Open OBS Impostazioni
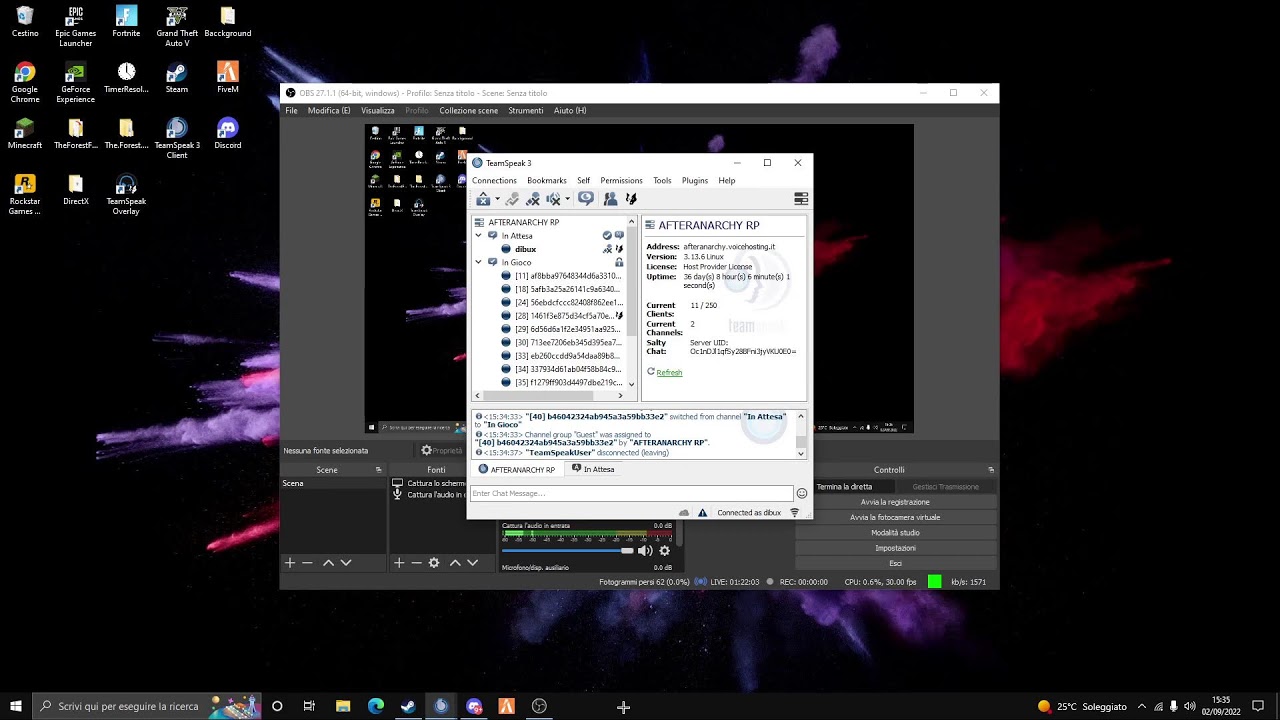Image resolution: width=1280 pixels, height=720 pixels. click(x=895, y=548)
